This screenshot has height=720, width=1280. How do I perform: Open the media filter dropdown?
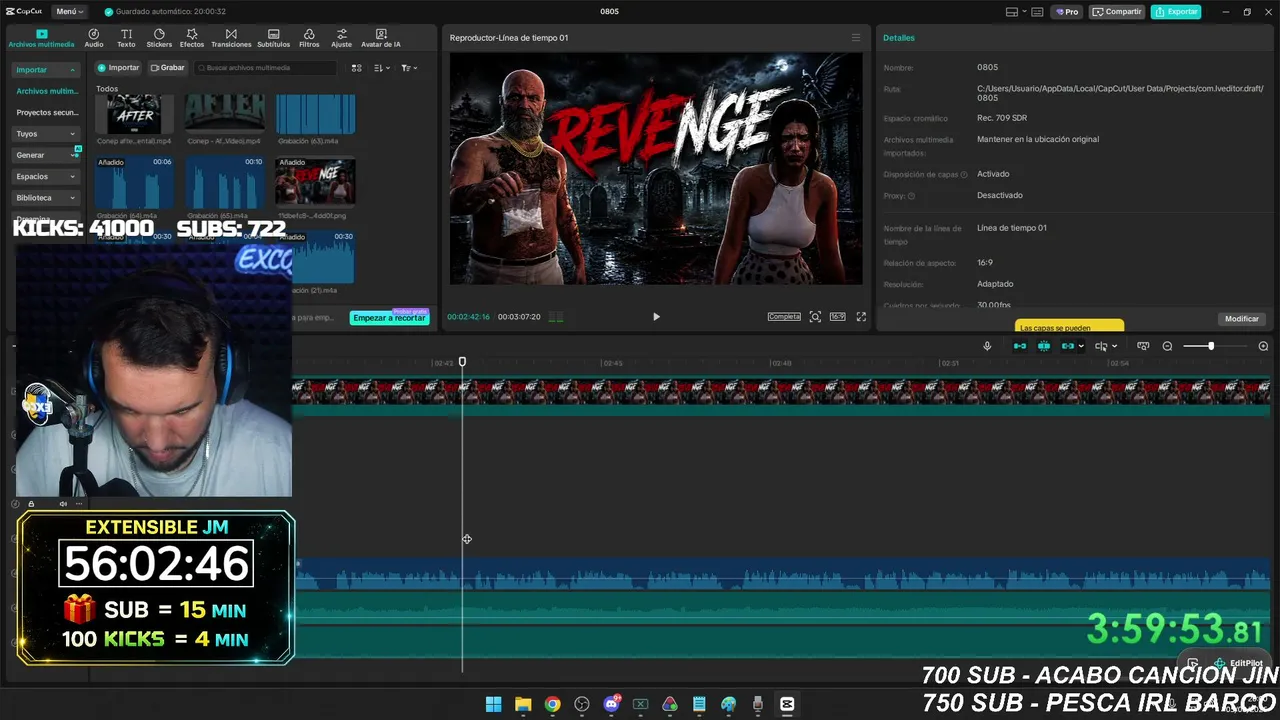[x=409, y=68]
